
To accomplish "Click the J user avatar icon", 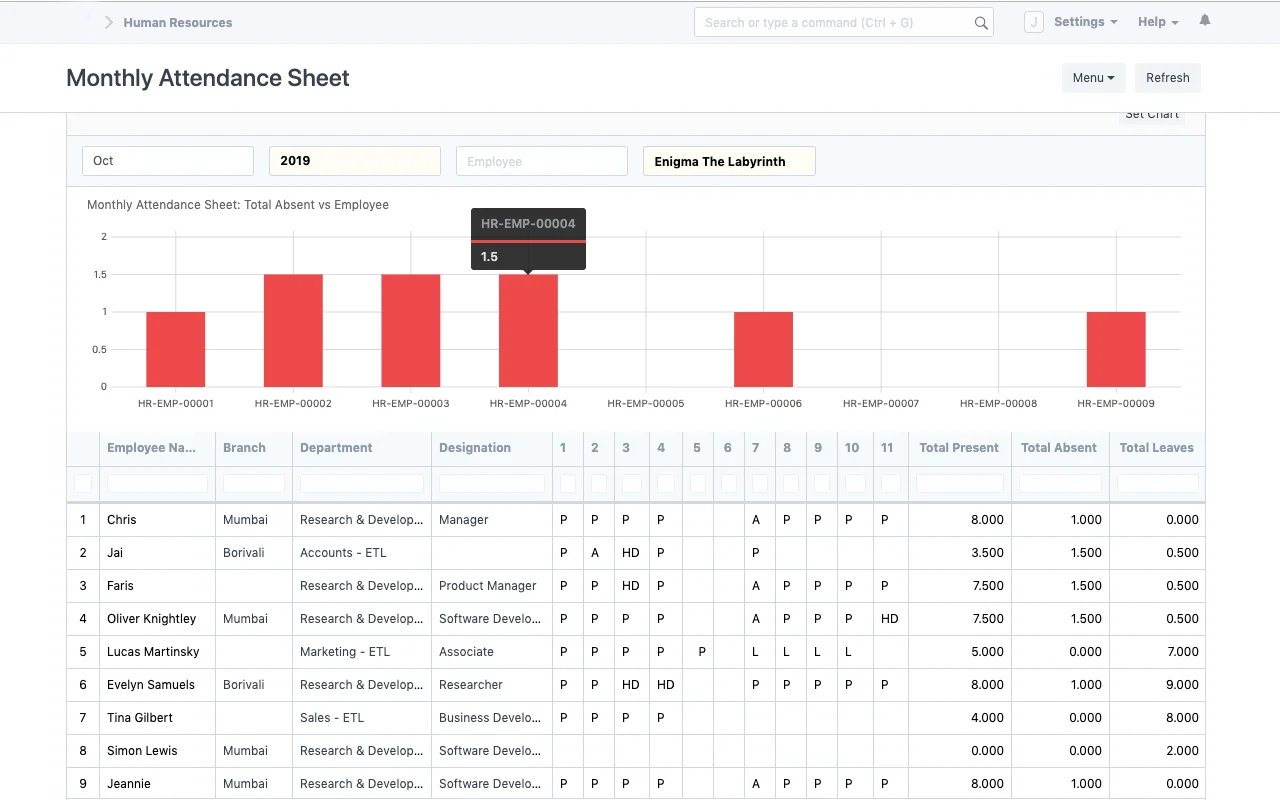I will (x=1033, y=21).
